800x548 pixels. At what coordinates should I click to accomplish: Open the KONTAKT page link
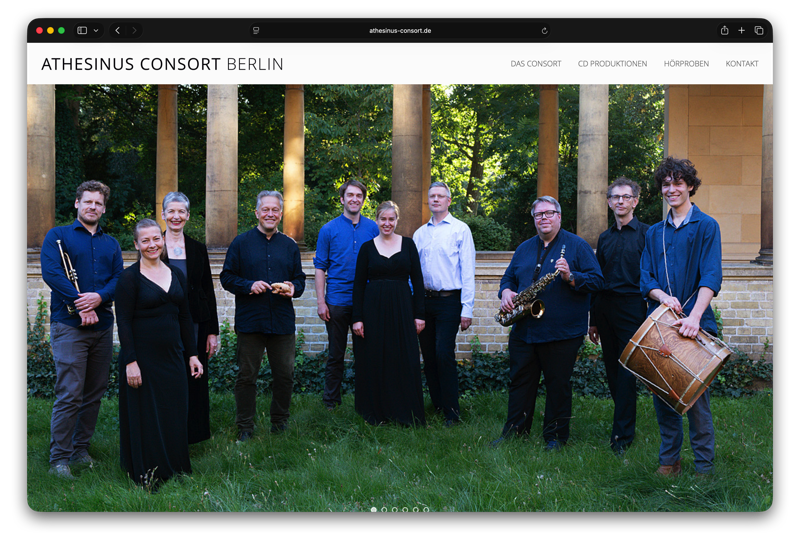(742, 64)
